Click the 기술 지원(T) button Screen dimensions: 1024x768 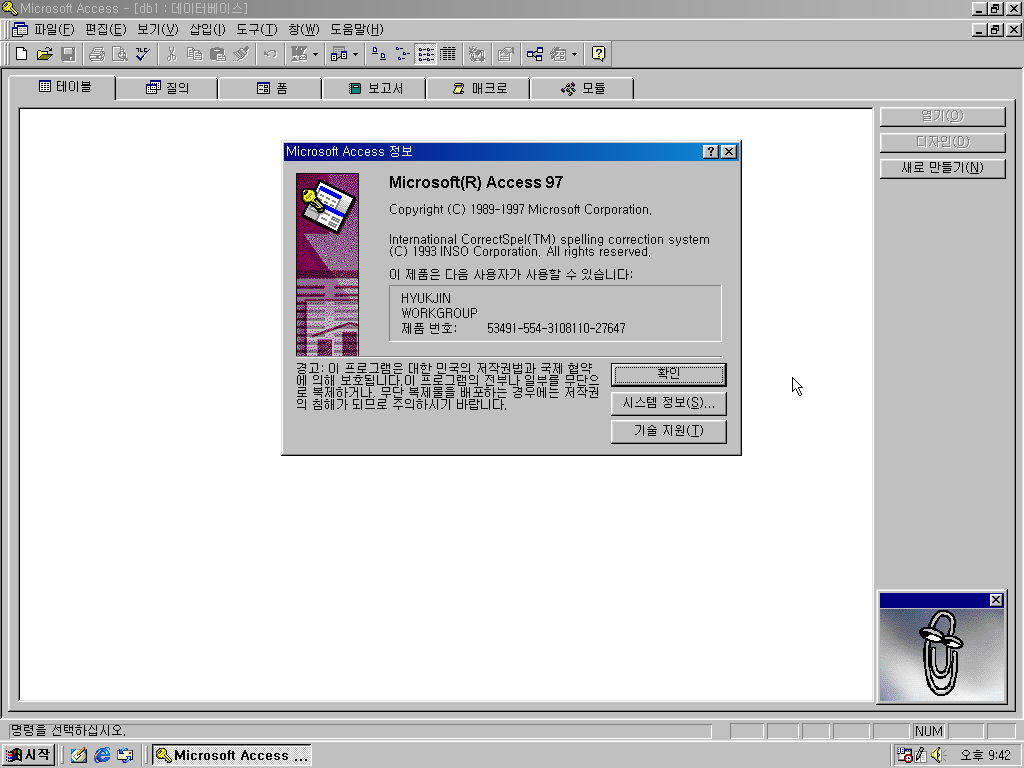[x=669, y=431]
